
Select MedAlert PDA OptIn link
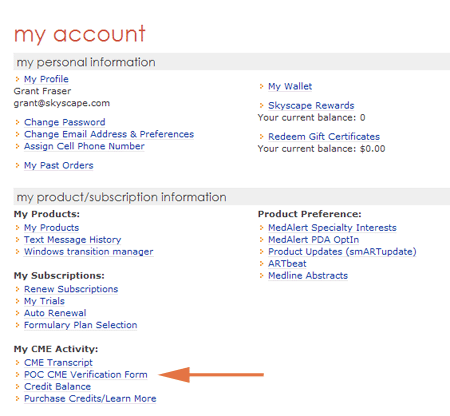313,240
